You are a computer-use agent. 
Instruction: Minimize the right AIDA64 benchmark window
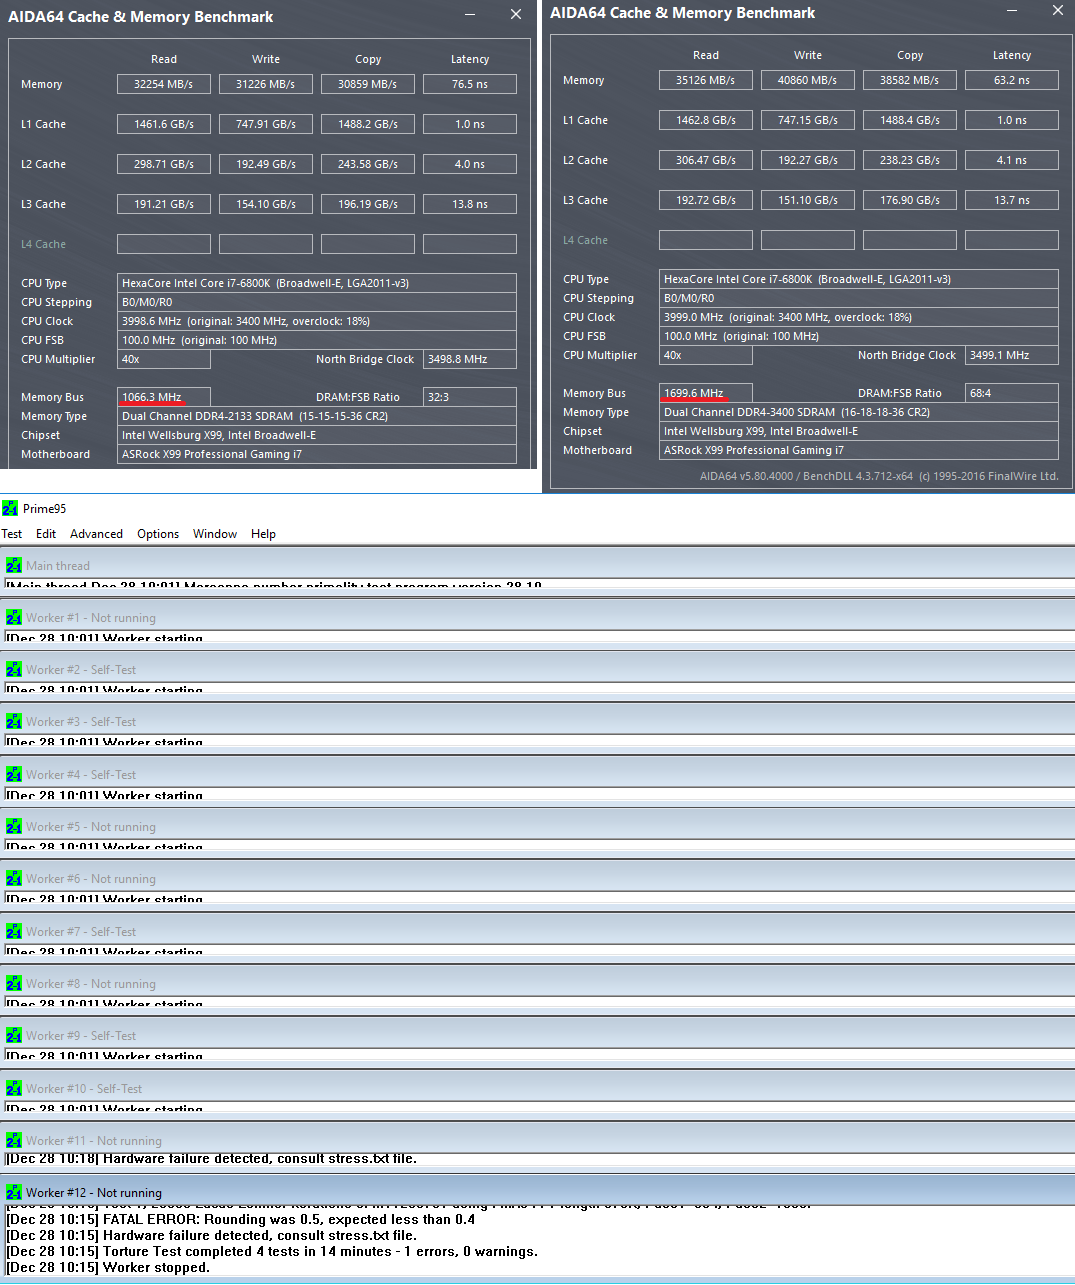pyautogui.click(x=1012, y=11)
